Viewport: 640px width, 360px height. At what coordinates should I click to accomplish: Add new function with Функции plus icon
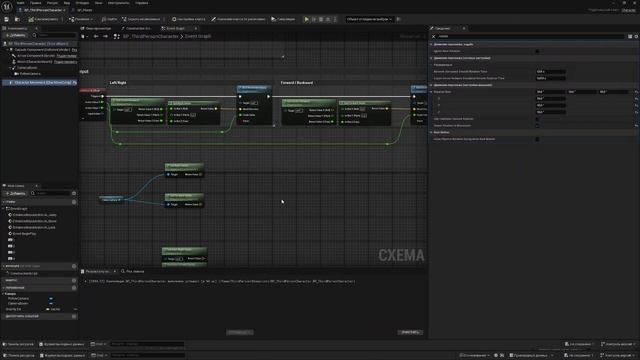[74, 266]
